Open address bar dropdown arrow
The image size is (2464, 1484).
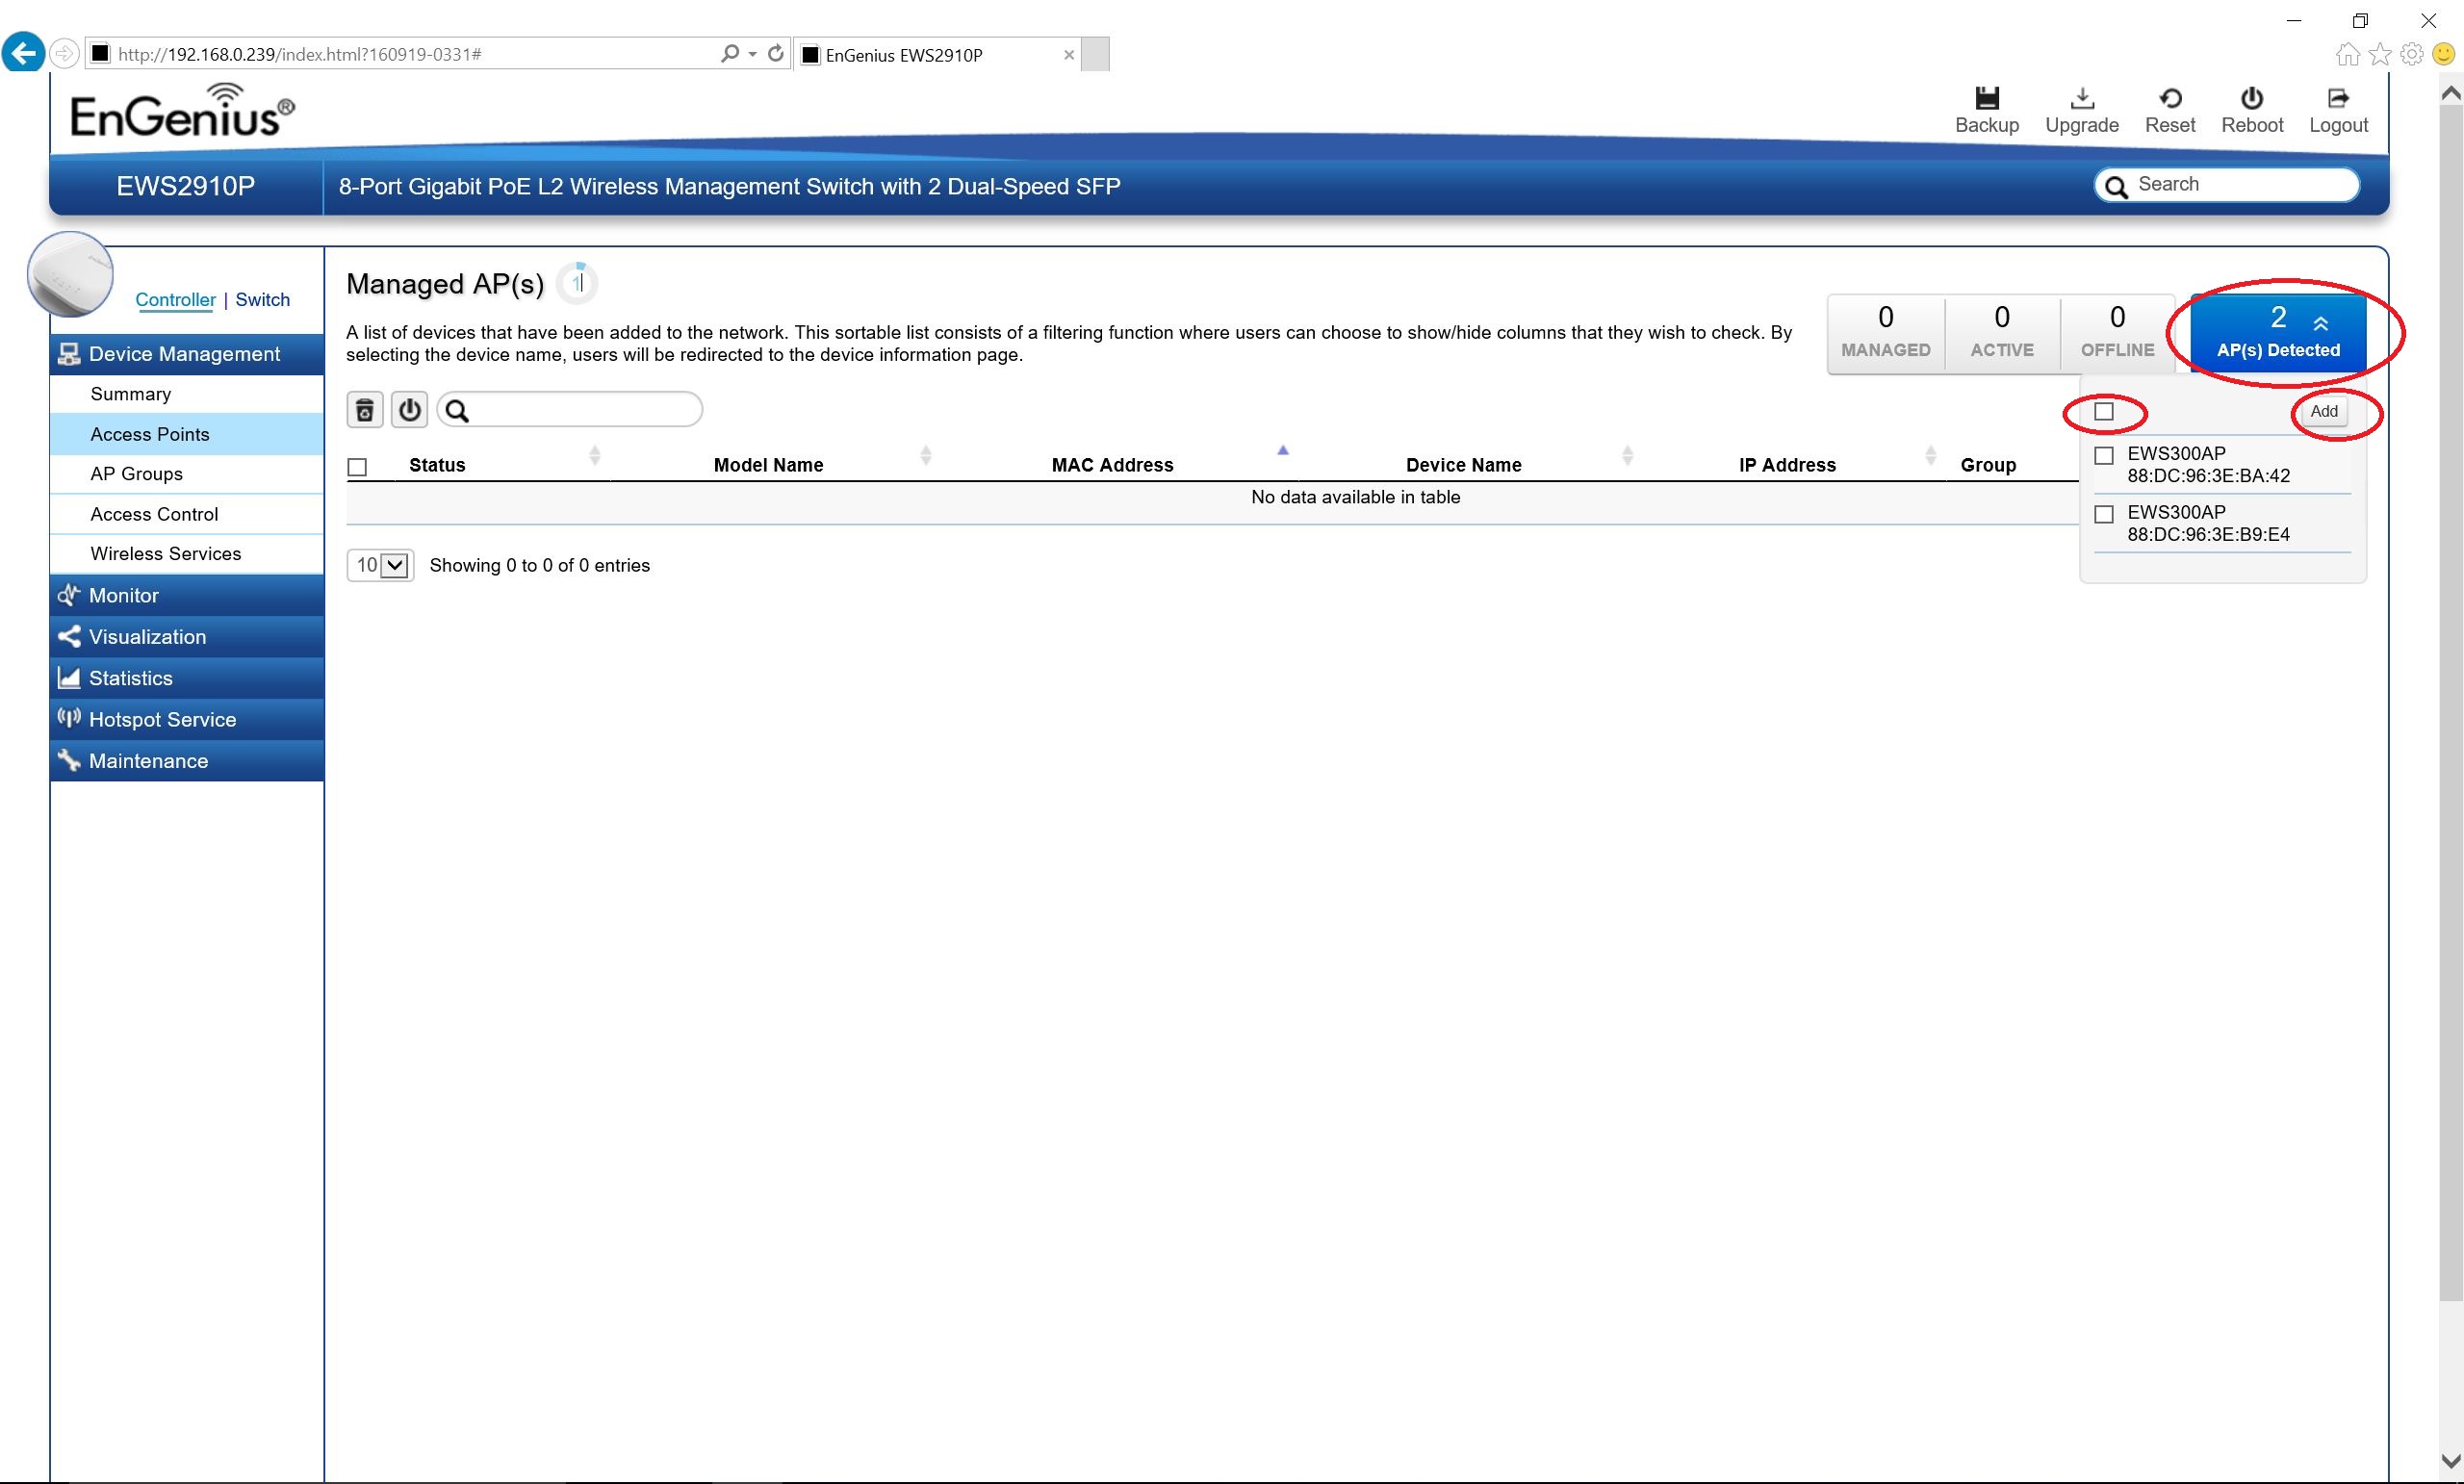coord(753,54)
